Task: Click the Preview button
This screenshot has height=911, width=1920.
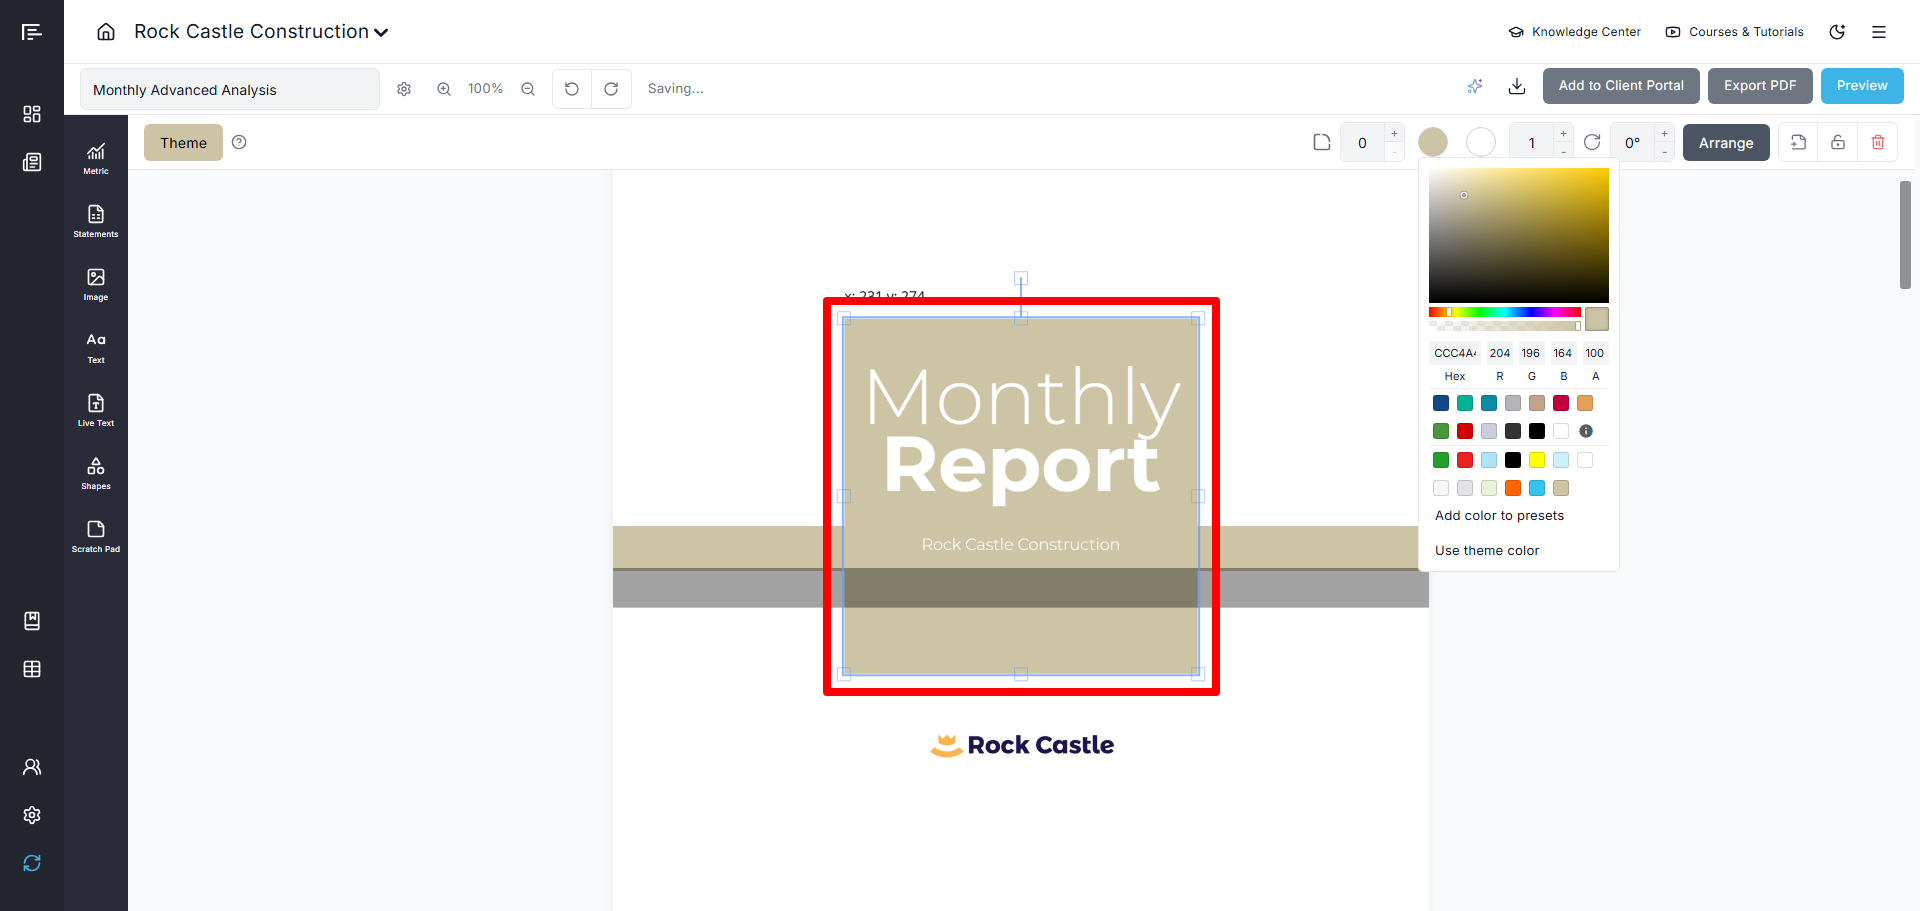Action: pyautogui.click(x=1862, y=86)
